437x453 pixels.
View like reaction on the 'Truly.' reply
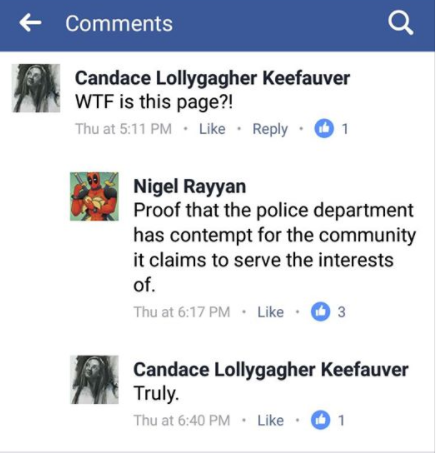328,420
